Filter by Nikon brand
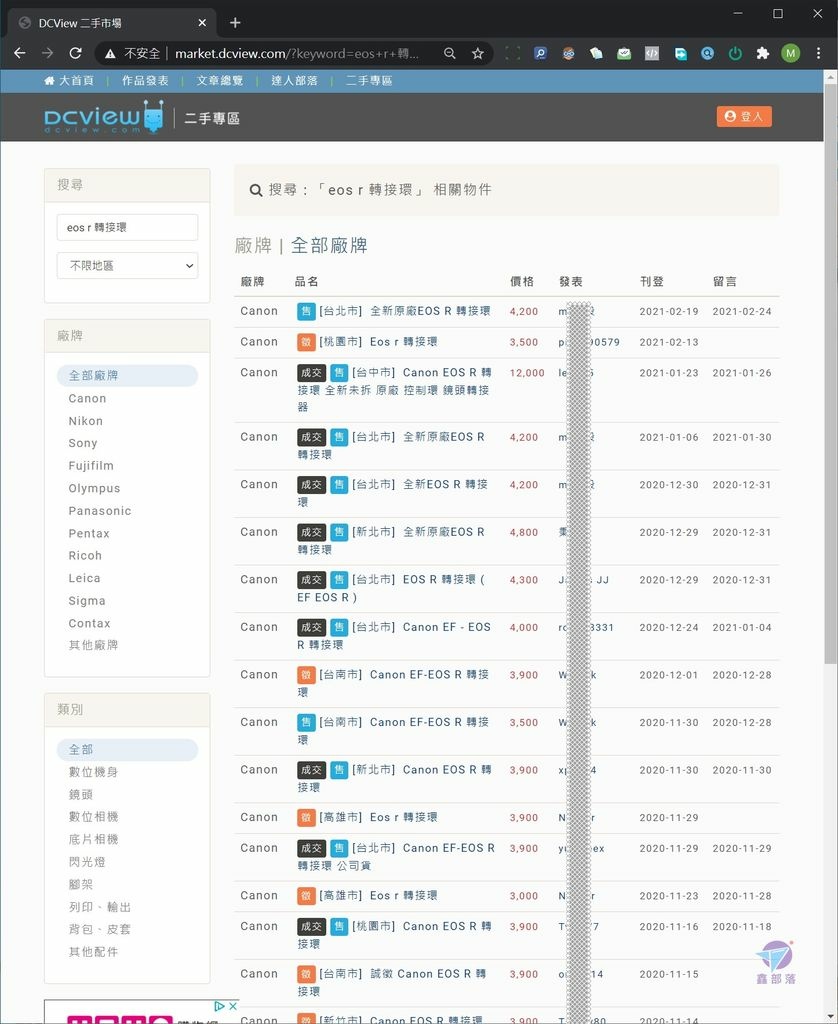This screenshot has width=838, height=1024. [86, 421]
